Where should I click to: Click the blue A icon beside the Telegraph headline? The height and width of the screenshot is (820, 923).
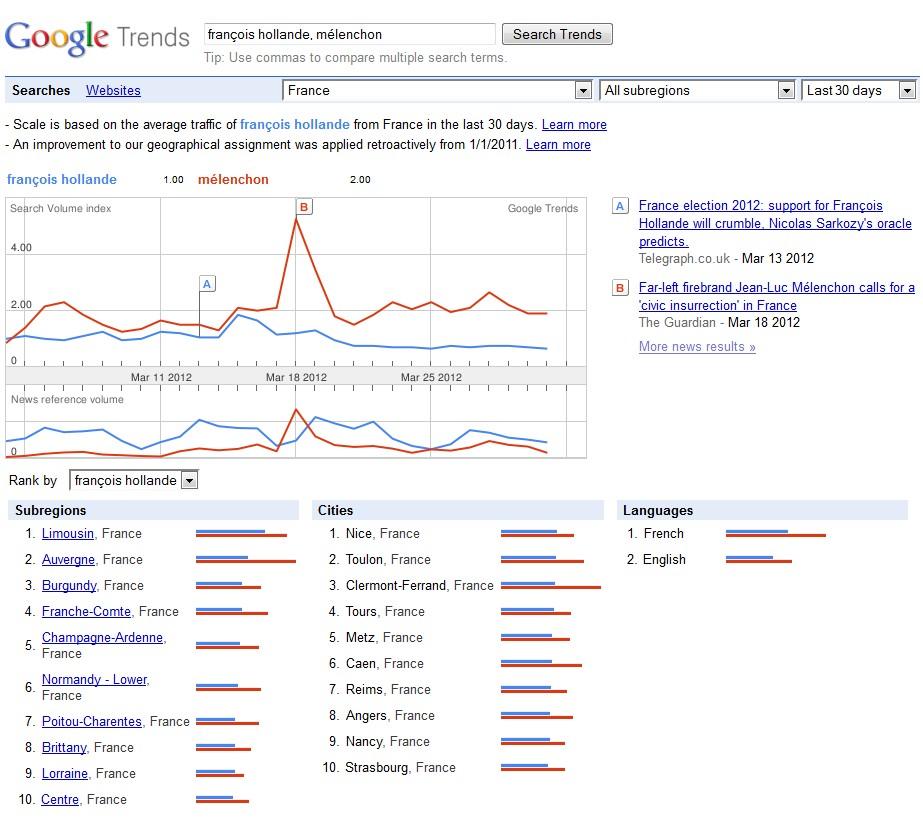click(x=620, y=207)
